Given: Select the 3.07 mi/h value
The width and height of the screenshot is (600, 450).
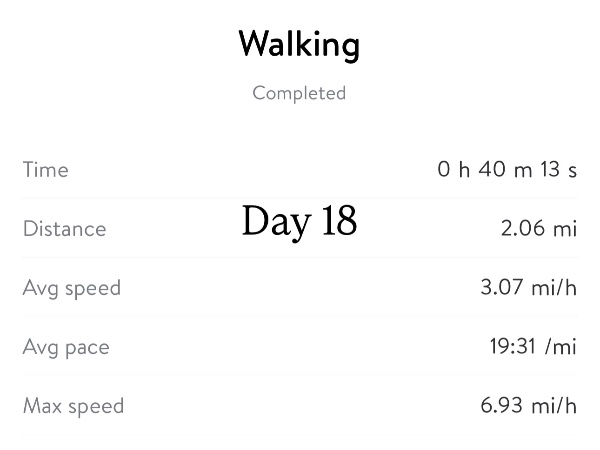Looking at the screenshot, I should [x=529, y=288].
